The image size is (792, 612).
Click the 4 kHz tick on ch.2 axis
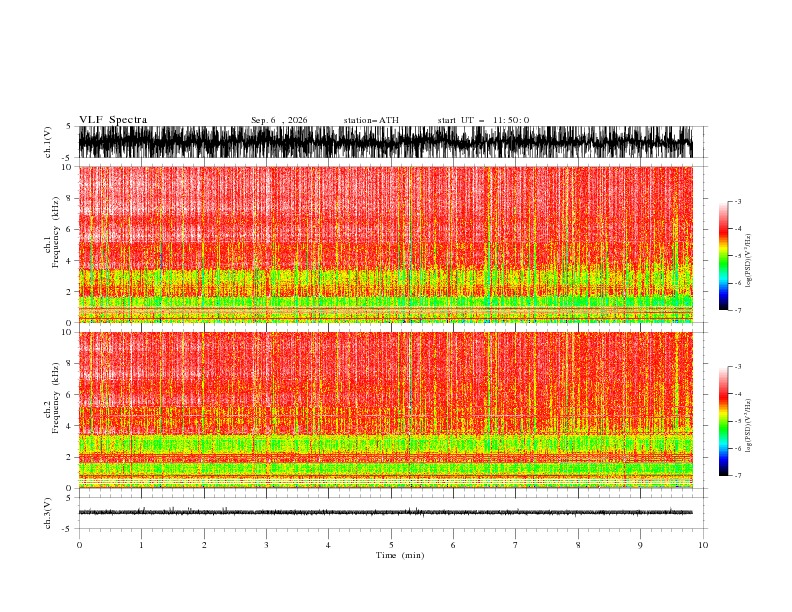[70, 426]
